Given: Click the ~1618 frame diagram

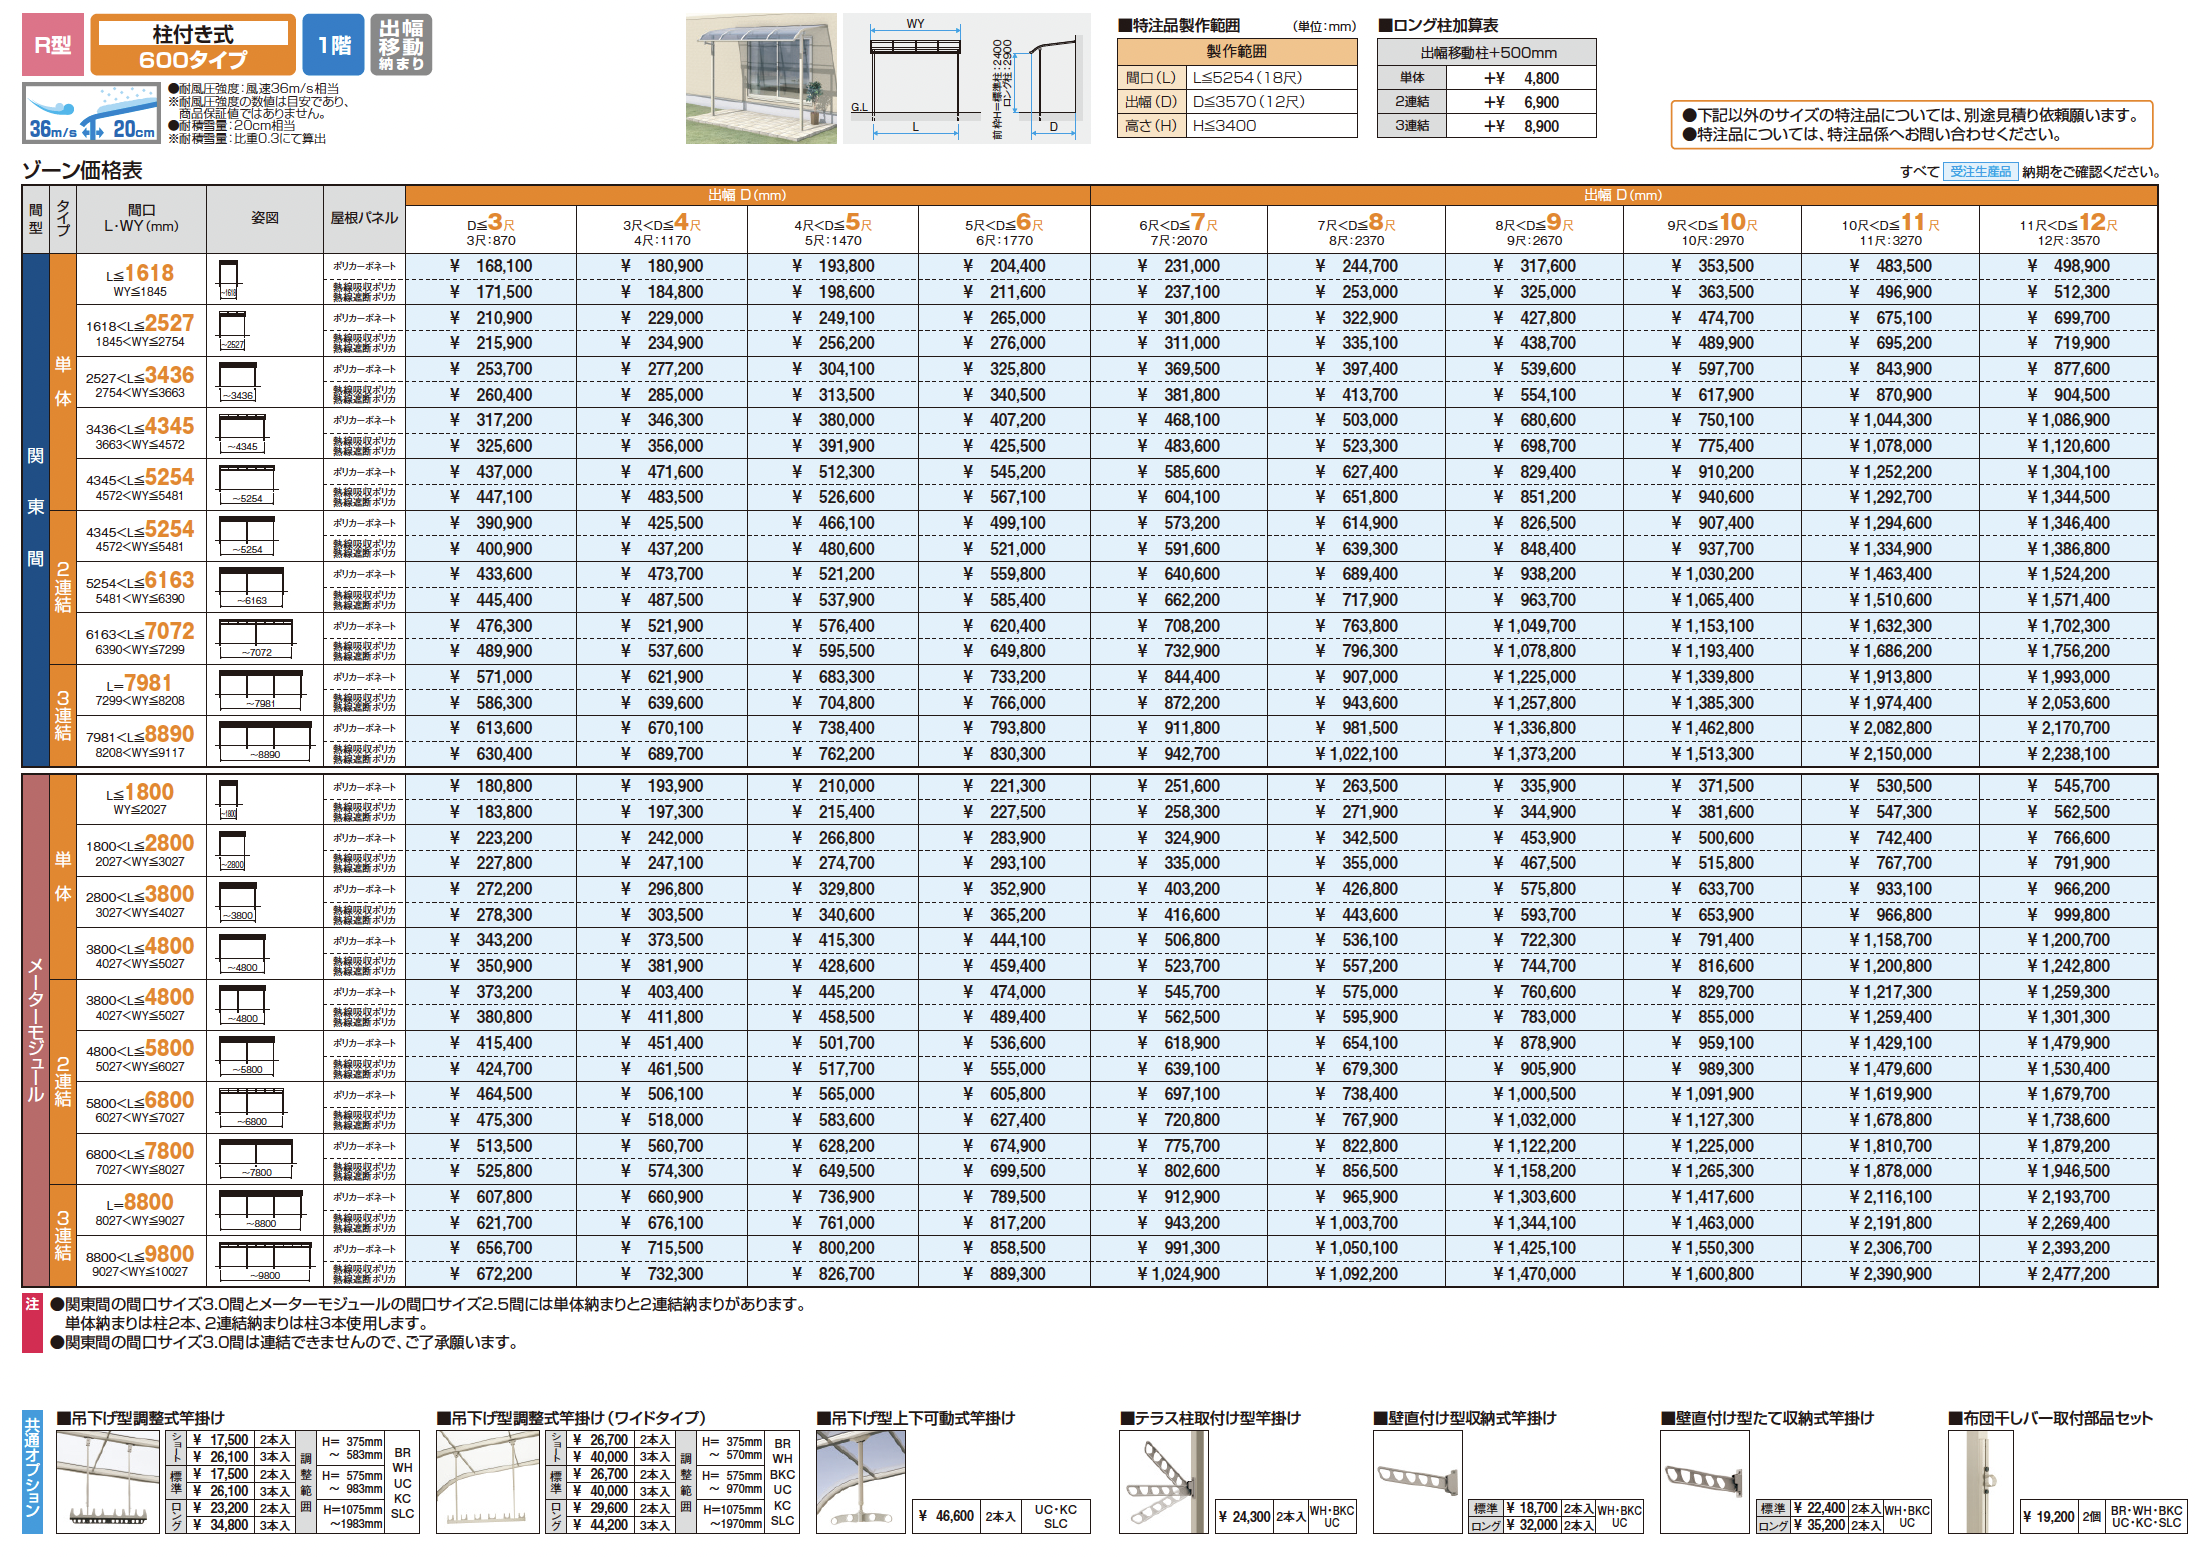Looking at the screenshot, I should [228, 279].
